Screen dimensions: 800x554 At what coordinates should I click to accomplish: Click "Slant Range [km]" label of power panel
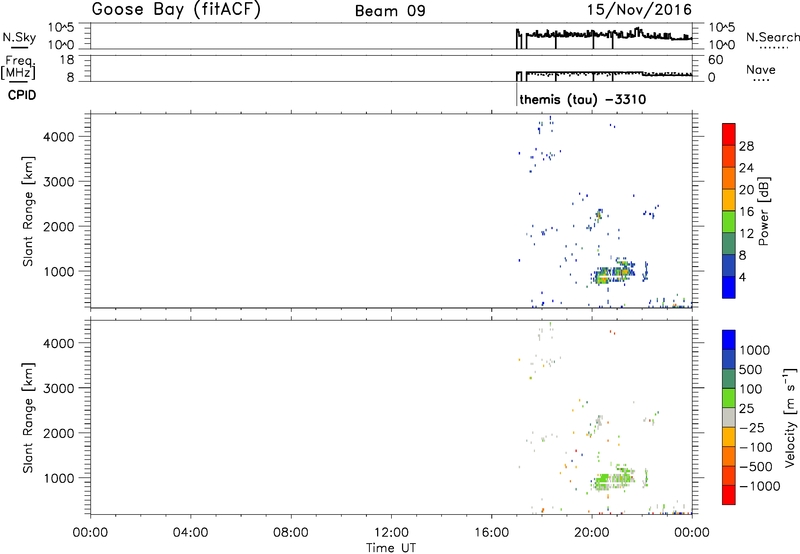28,211
